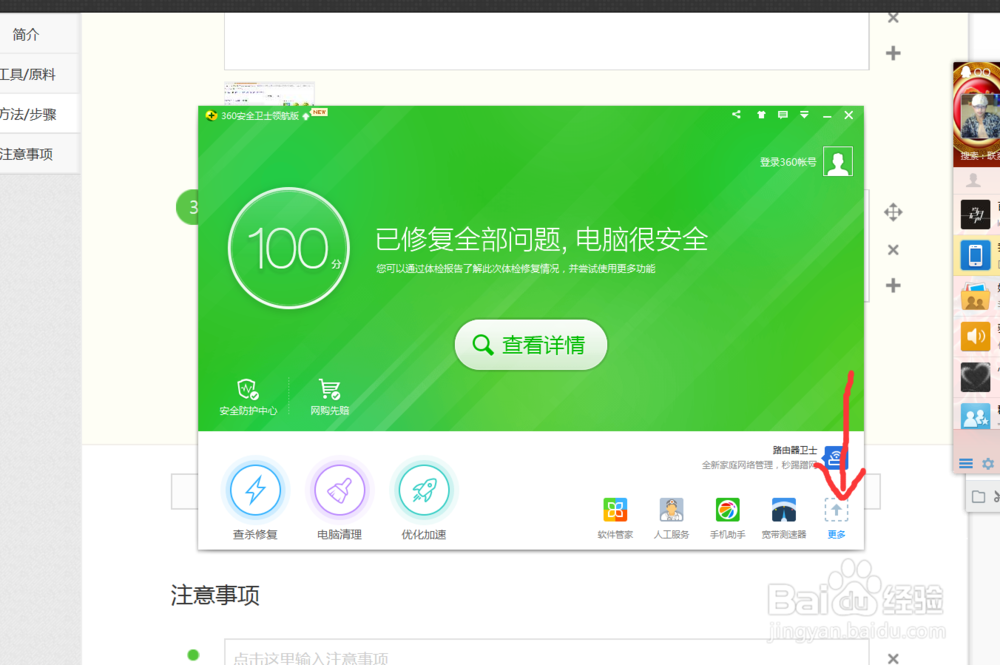Click the share icon in title bar
This screenshot has height=665, width=1000.
click(735, 115)
